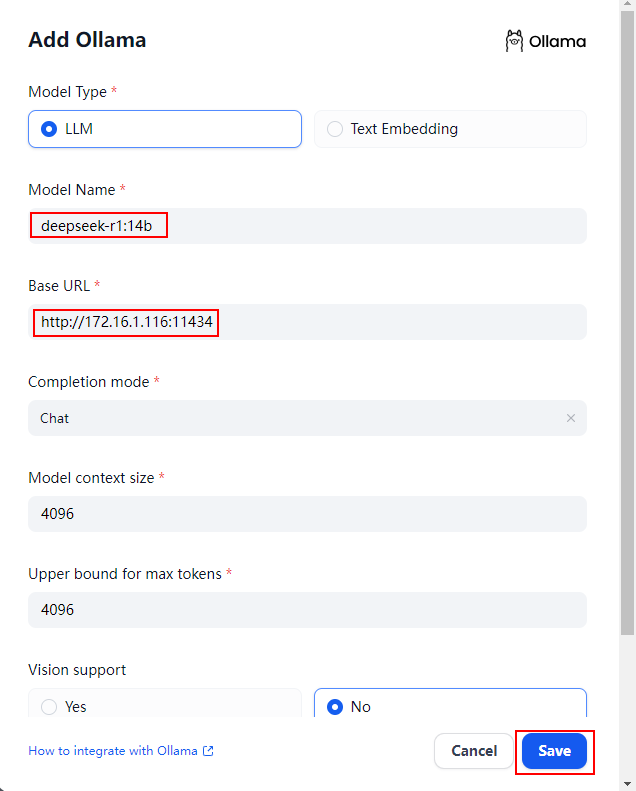Click the vertical scrollbar thumb

pos(627,323)
